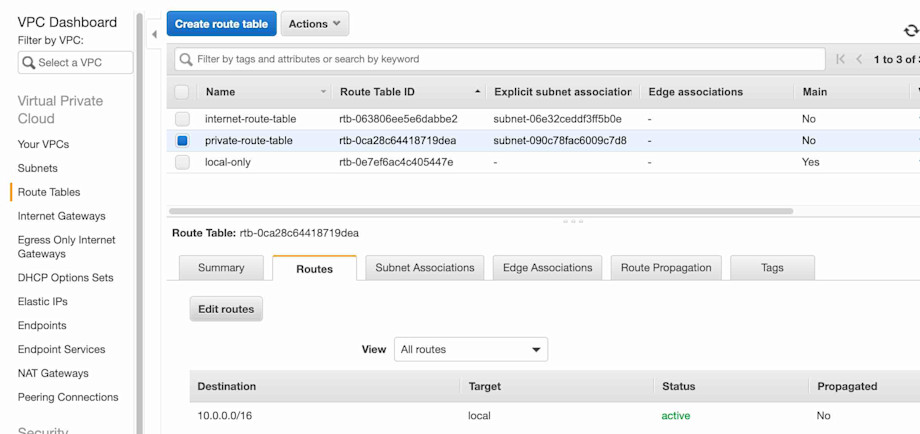Click the active status value
The image size is (920, 434).
tap(676, 416)
